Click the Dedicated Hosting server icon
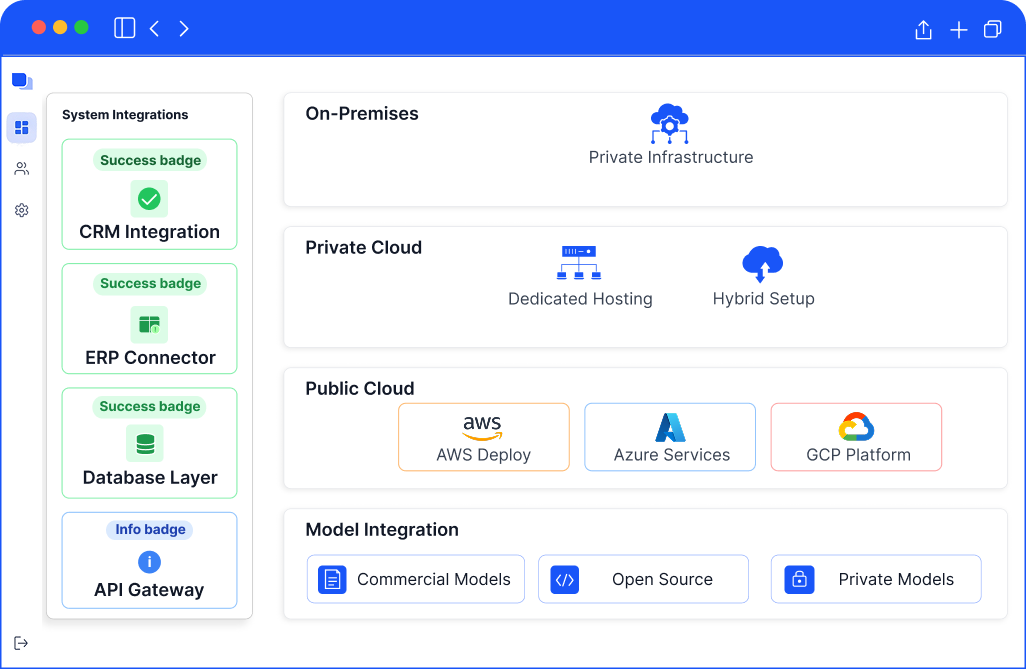1026x669 pixels. pyautogui.click(x=579, y=262)
